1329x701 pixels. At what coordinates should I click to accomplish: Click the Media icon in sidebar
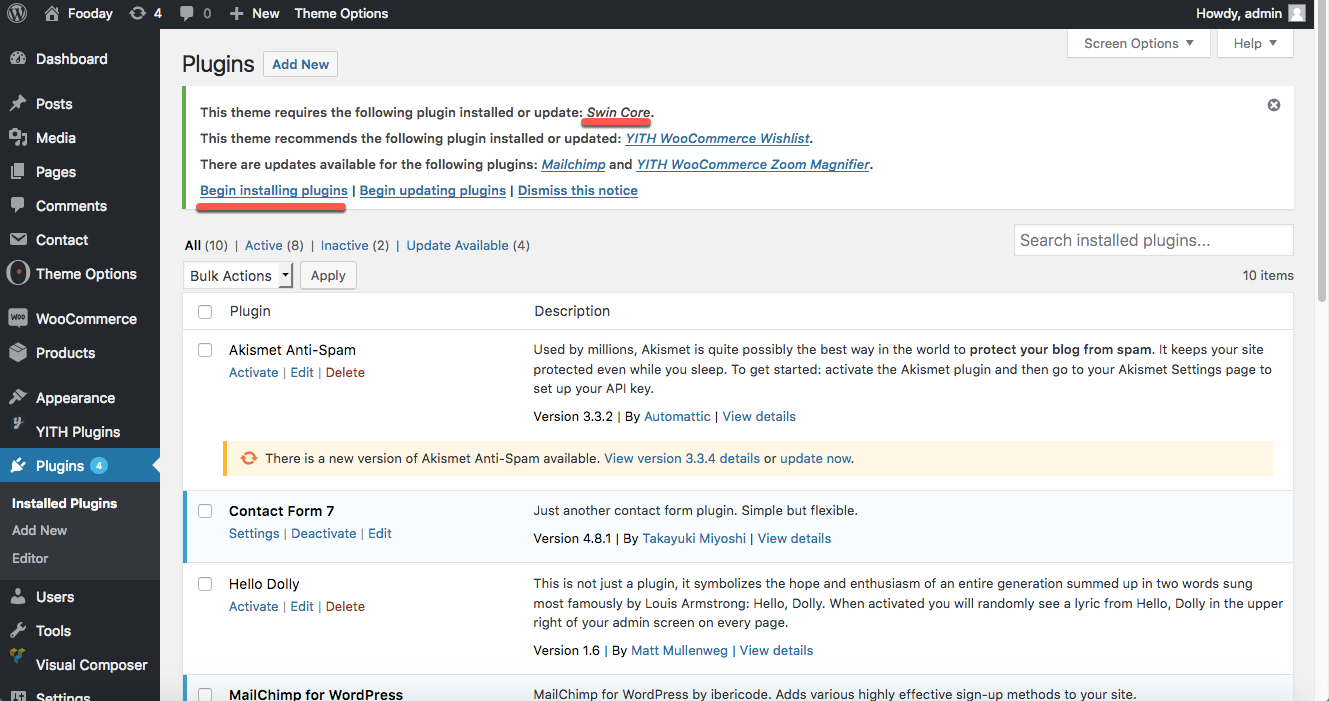tap(18, 138)
